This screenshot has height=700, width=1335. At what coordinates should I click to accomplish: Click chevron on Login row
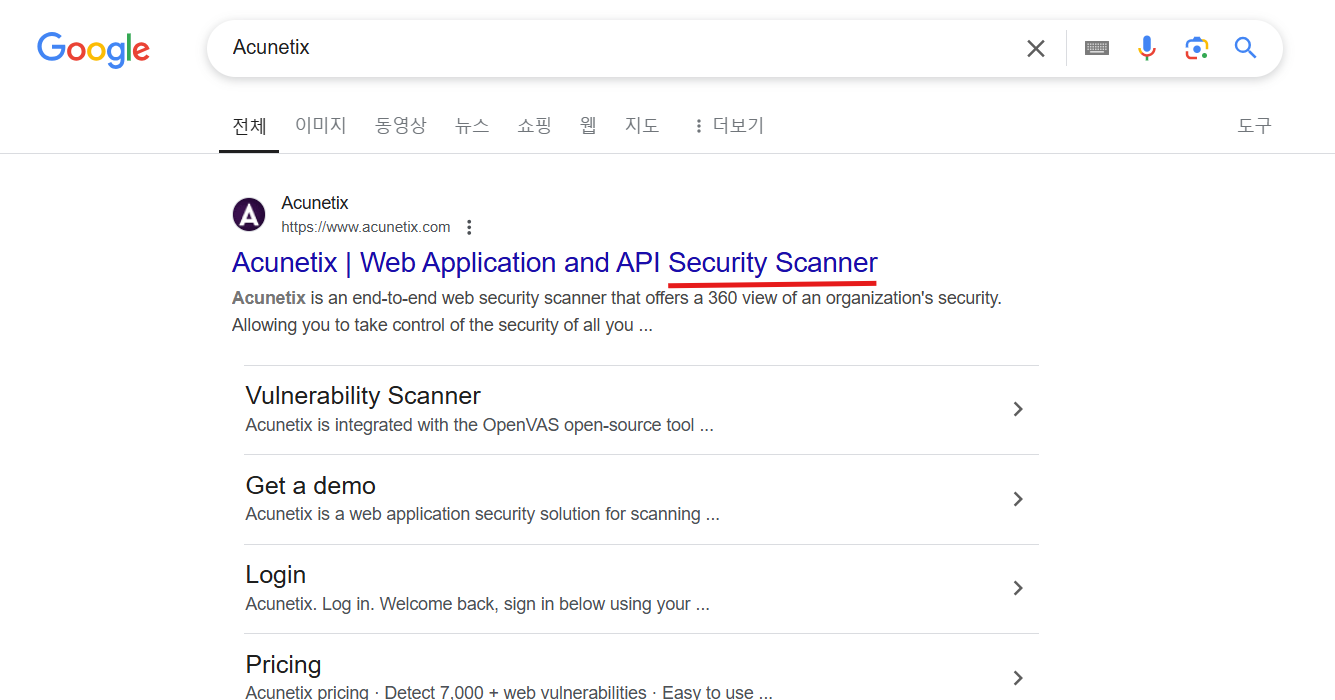[1018, 588]
